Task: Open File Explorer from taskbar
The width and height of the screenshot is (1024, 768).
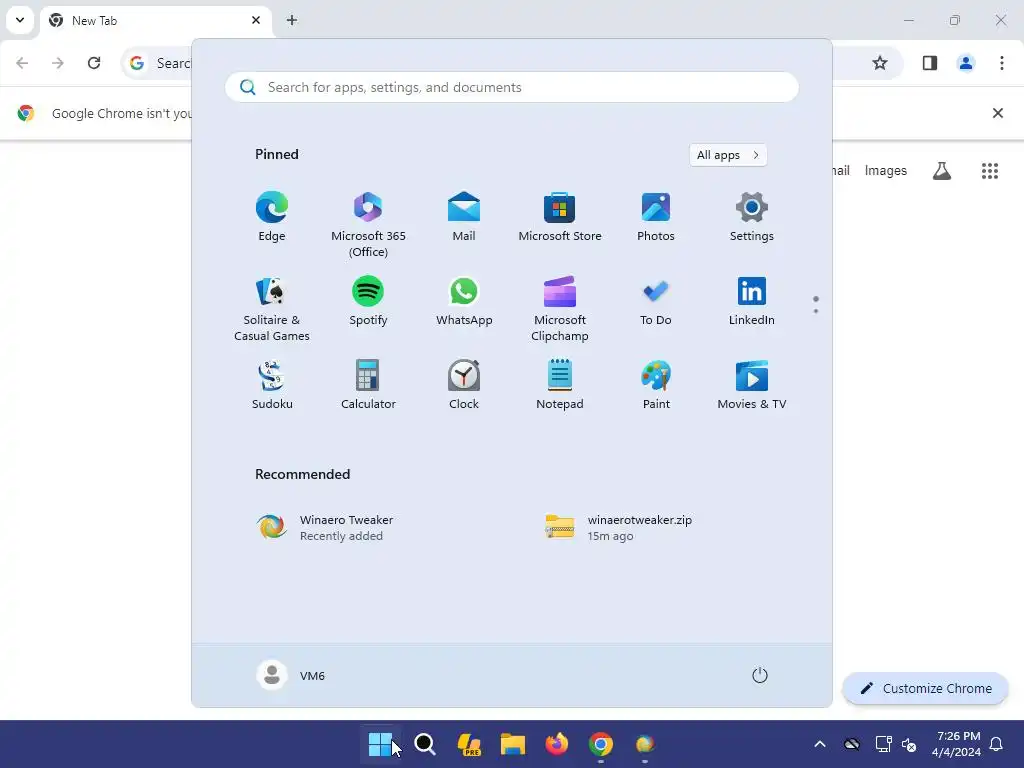Action: (x=513, y=744)
